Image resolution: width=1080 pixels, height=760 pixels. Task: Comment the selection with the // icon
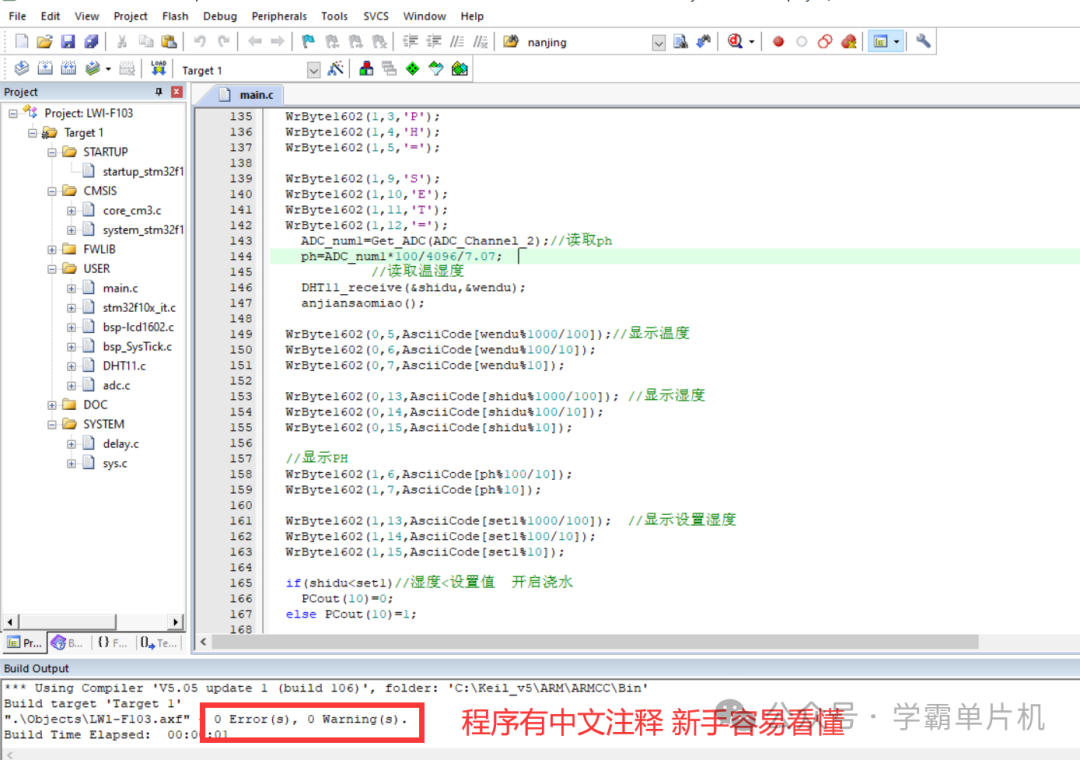pyautogui.click(x=457, y=41)
